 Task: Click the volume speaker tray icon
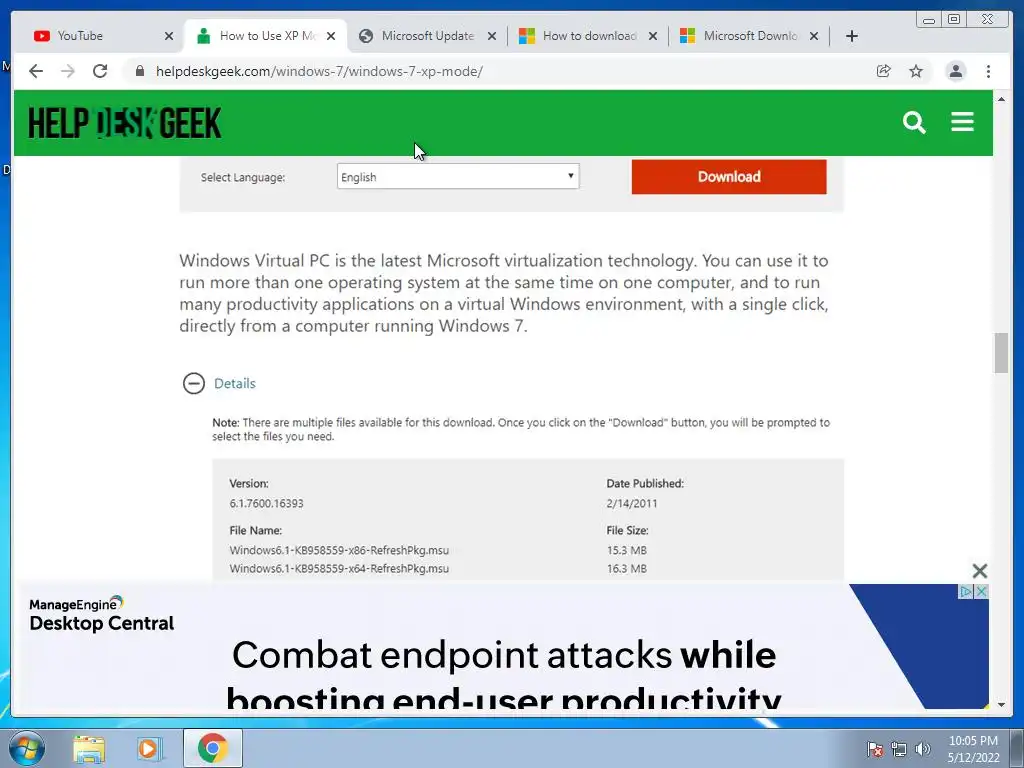click(x=922, y=749)
